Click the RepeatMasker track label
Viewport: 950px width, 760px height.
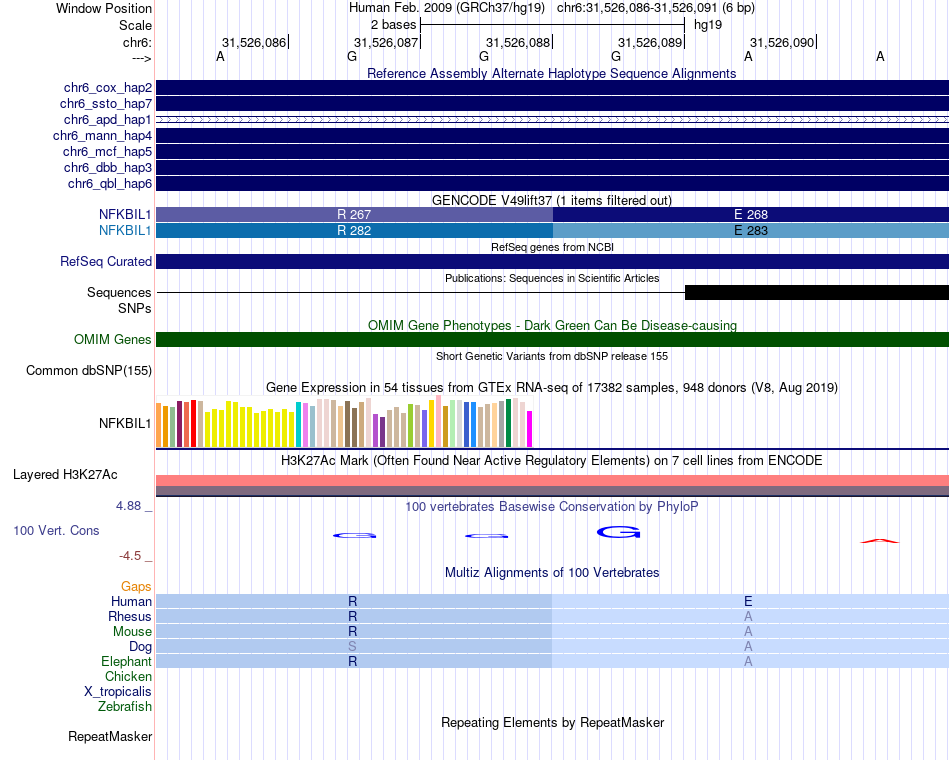point(110,736)
